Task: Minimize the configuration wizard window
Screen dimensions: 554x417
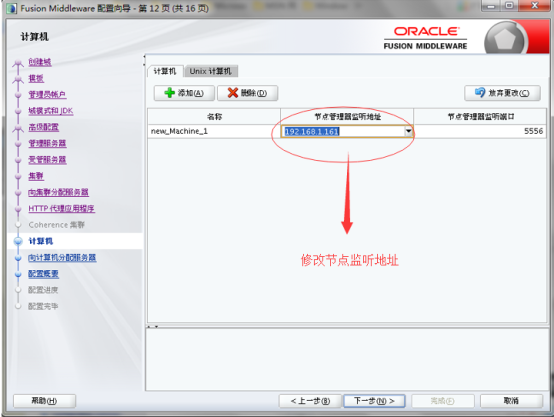Action: tap(491, 6)
